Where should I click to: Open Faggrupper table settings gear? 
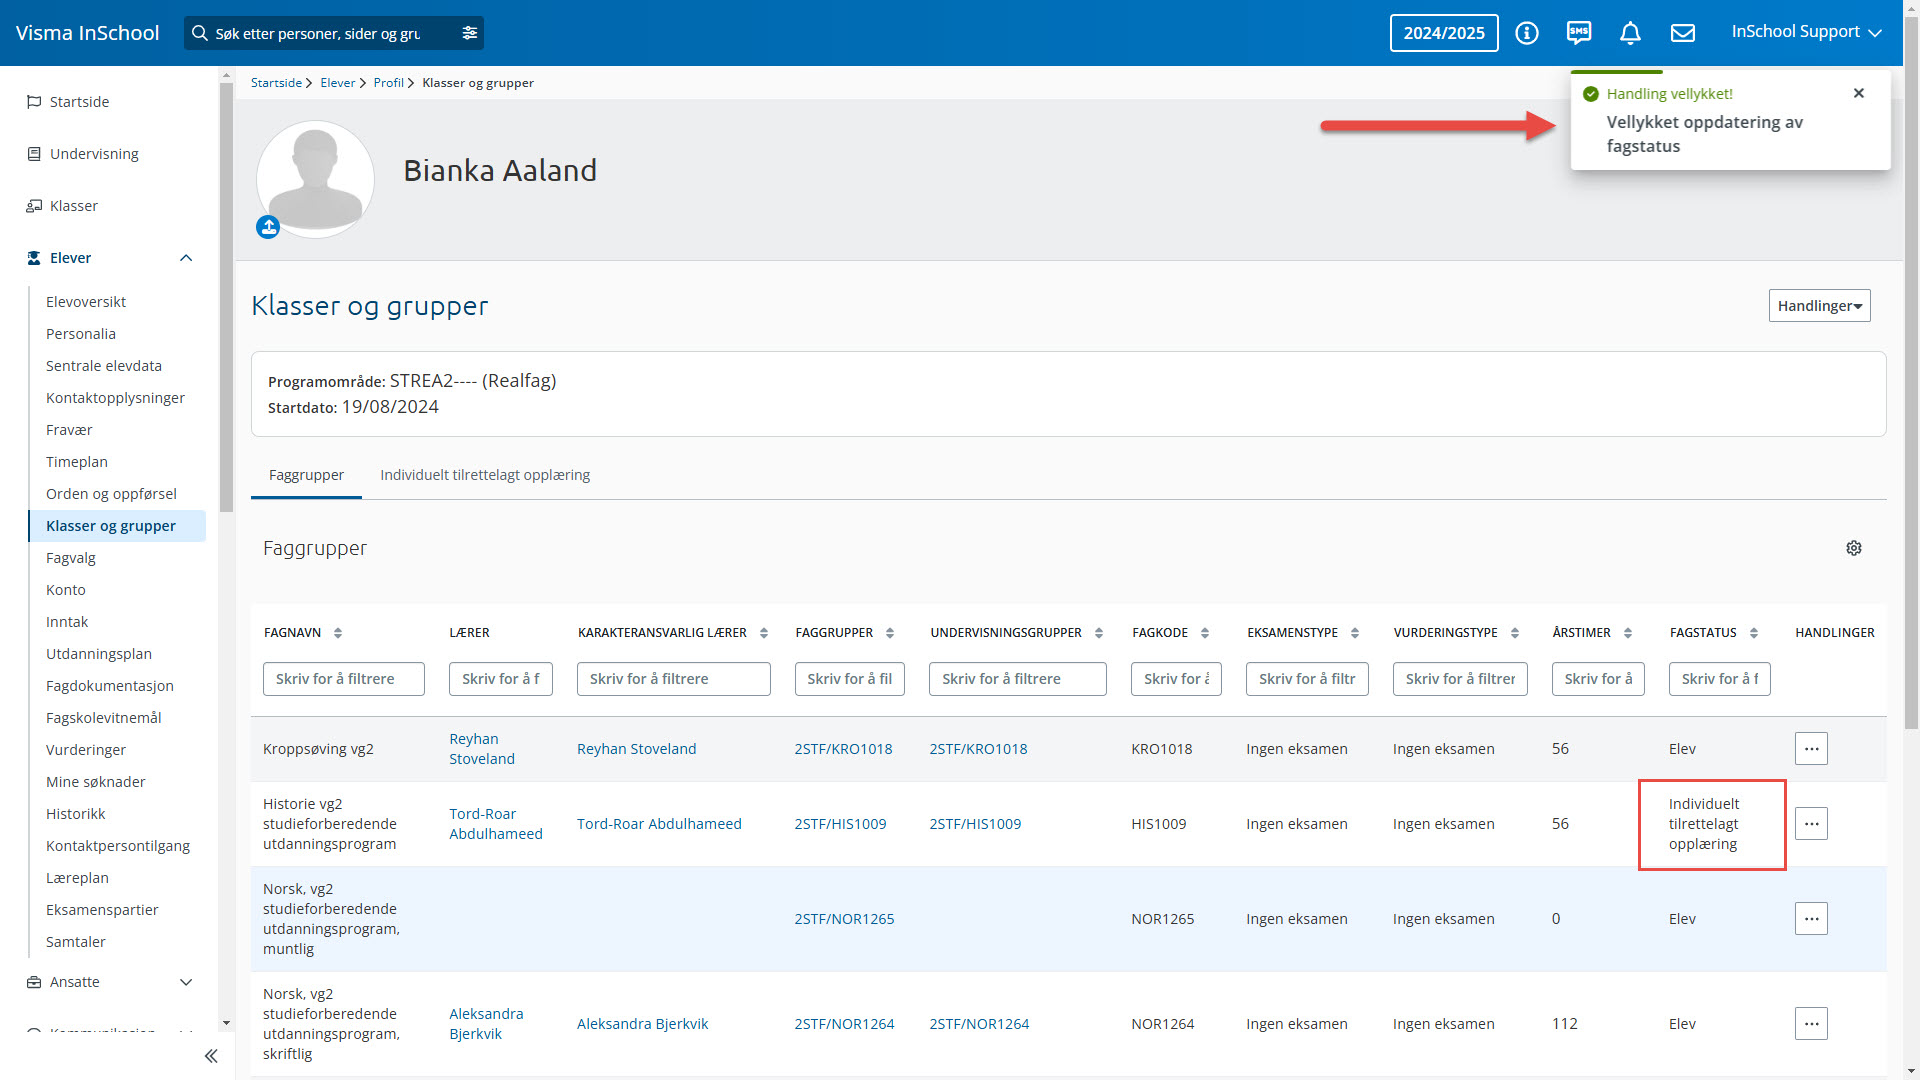click(x=1853, y=548)
